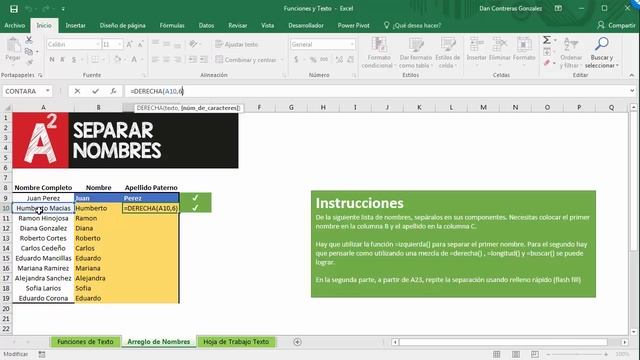This screenshot has height=360, width=640.
Task: Switch to the Diseño de página tab
Action: [122, 25]
